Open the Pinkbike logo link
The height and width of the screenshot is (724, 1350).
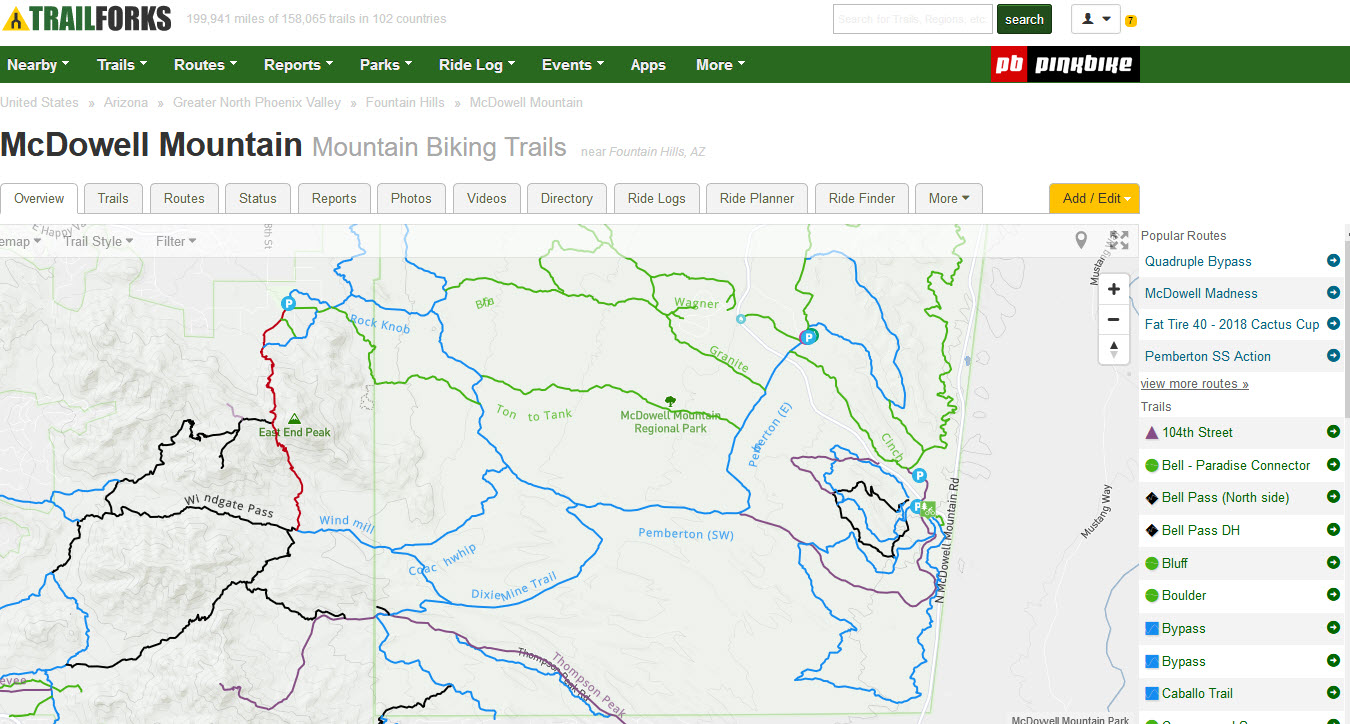tap(1065, 64)
